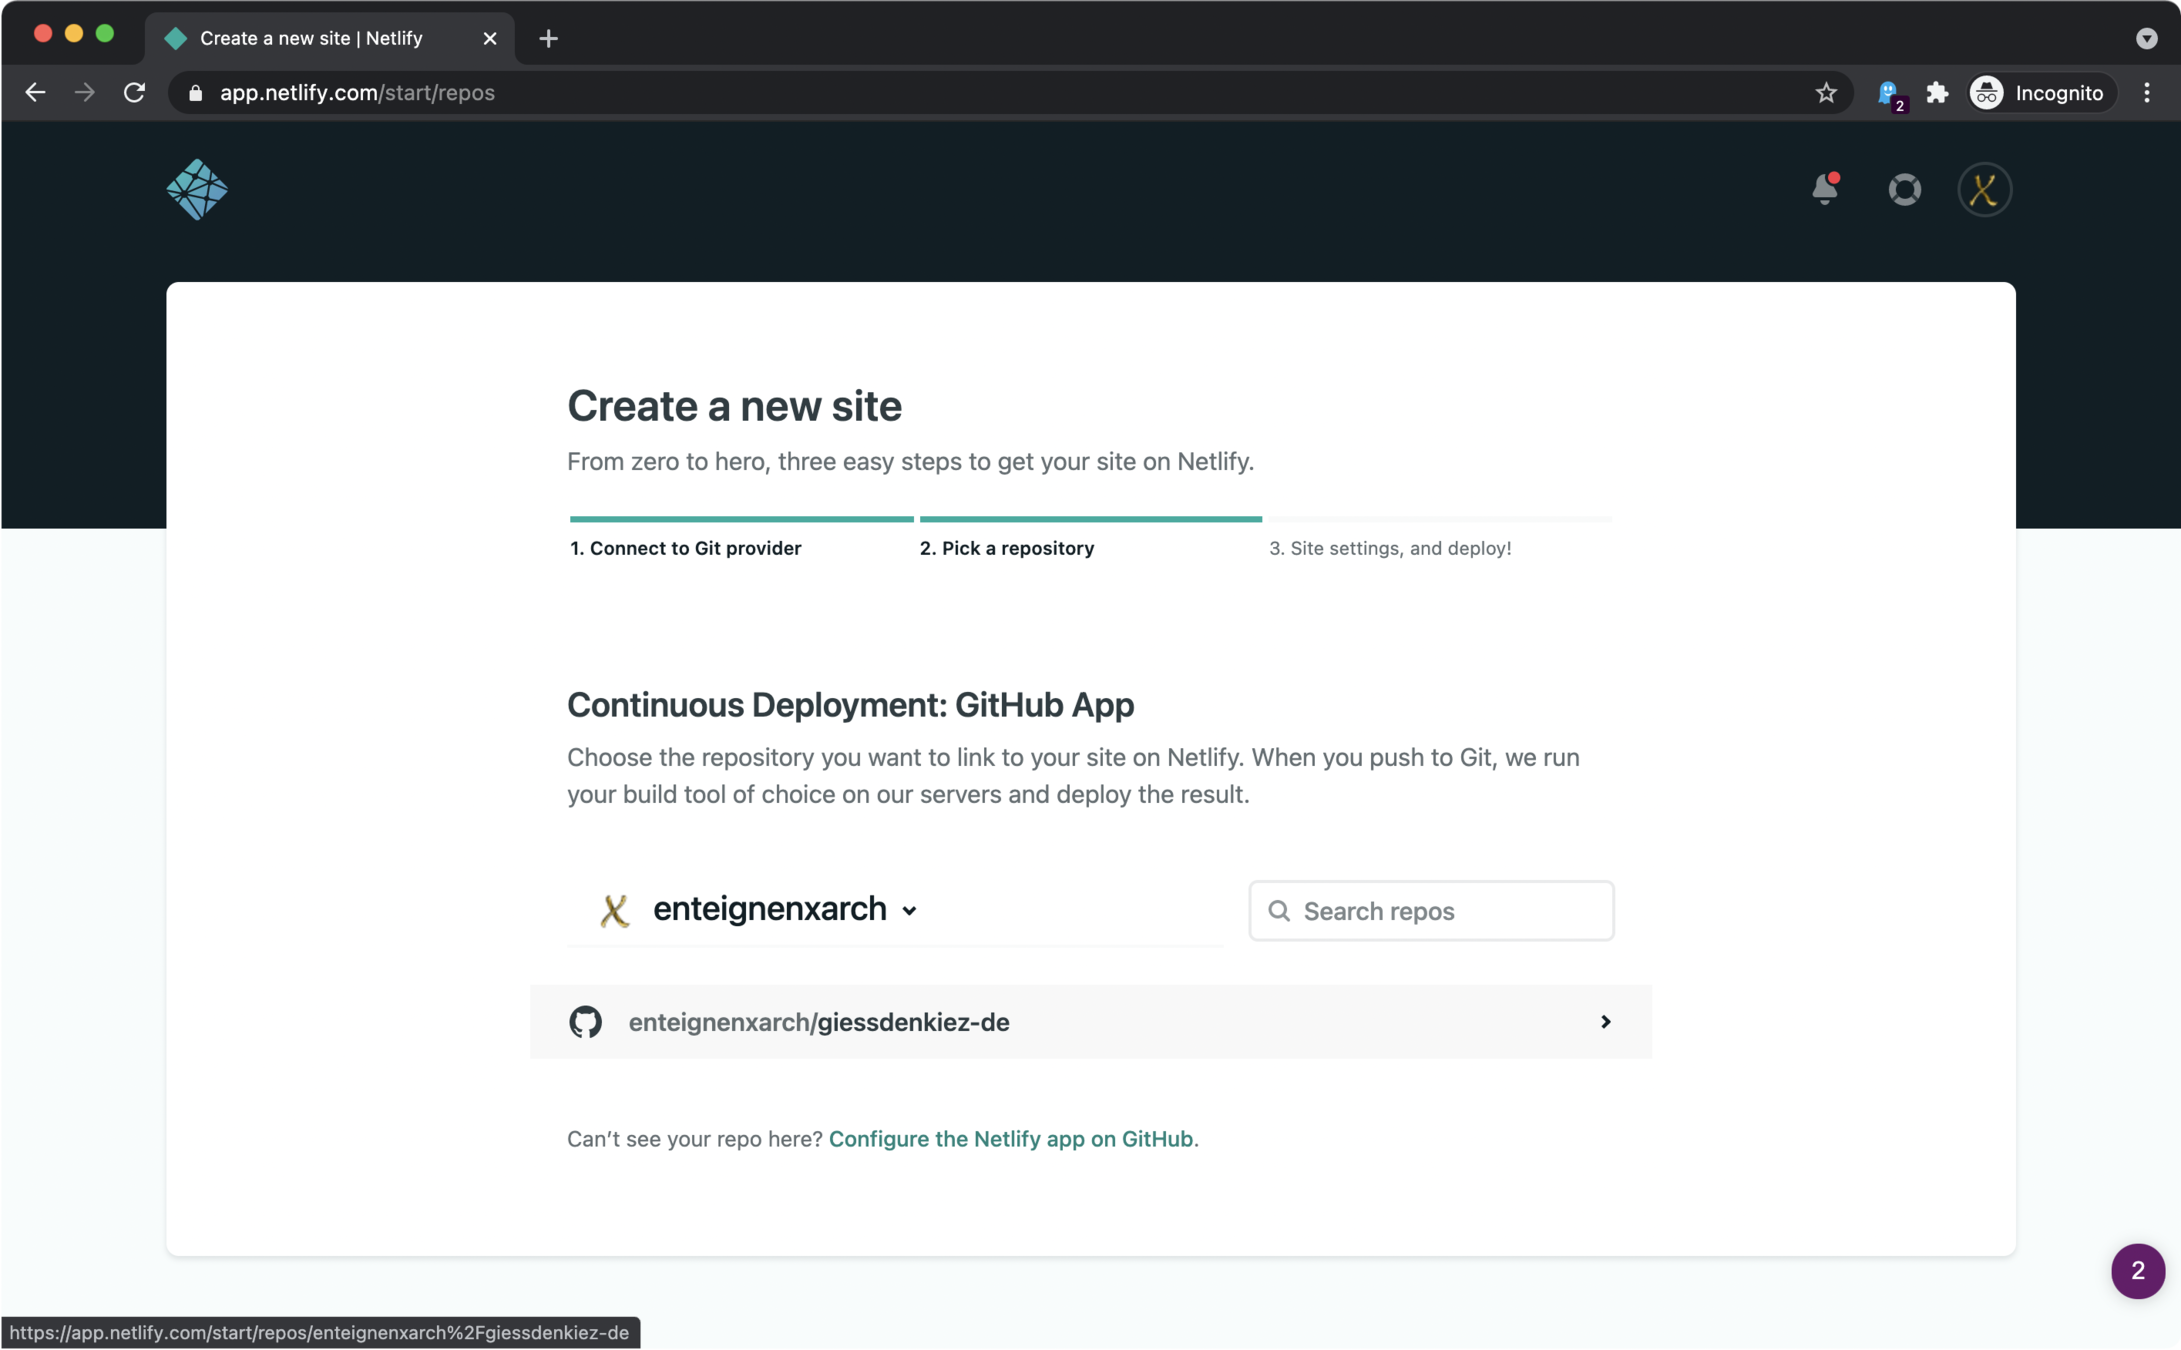The width and height of the screenshot is (2181, 1350).
Task: Open the user avatar menu
Action: [x=1984, y=189]
